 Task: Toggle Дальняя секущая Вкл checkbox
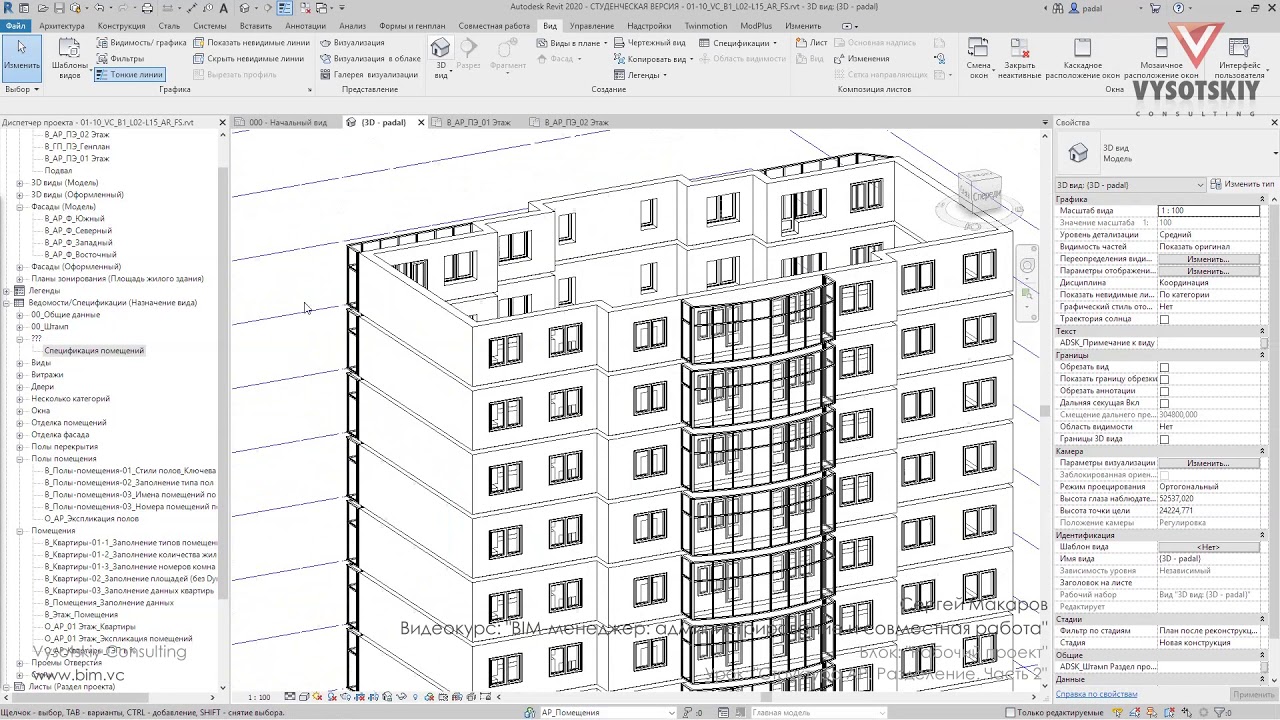coord(1164,404)
